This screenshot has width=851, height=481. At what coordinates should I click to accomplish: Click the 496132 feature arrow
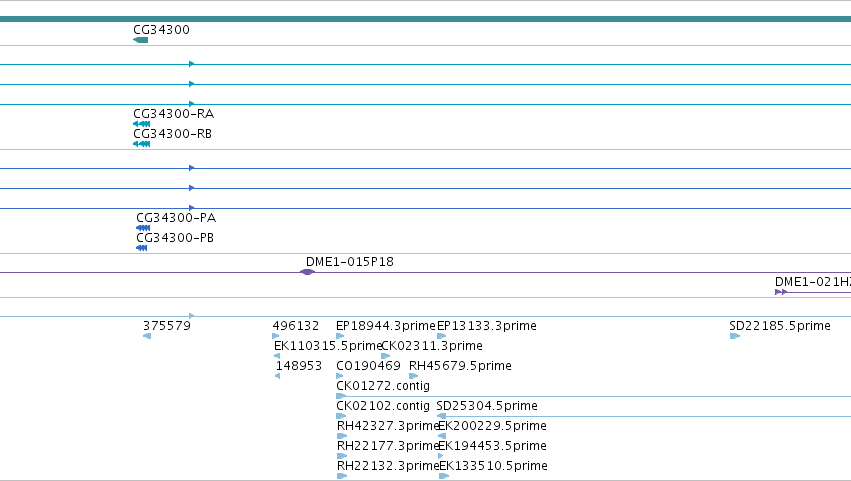coord(276,336)
